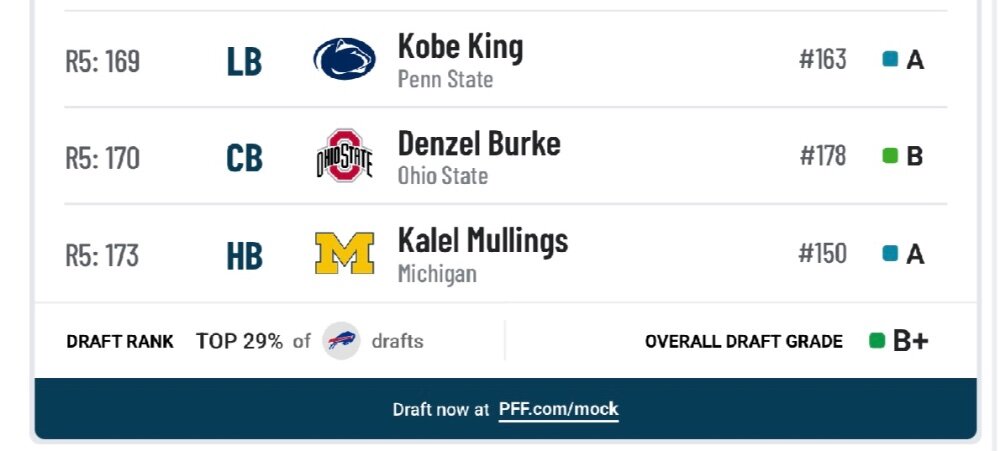Screen dimensions: 1000x451
Task: Open the PFF.com/mock link
Action: (559, 409)
